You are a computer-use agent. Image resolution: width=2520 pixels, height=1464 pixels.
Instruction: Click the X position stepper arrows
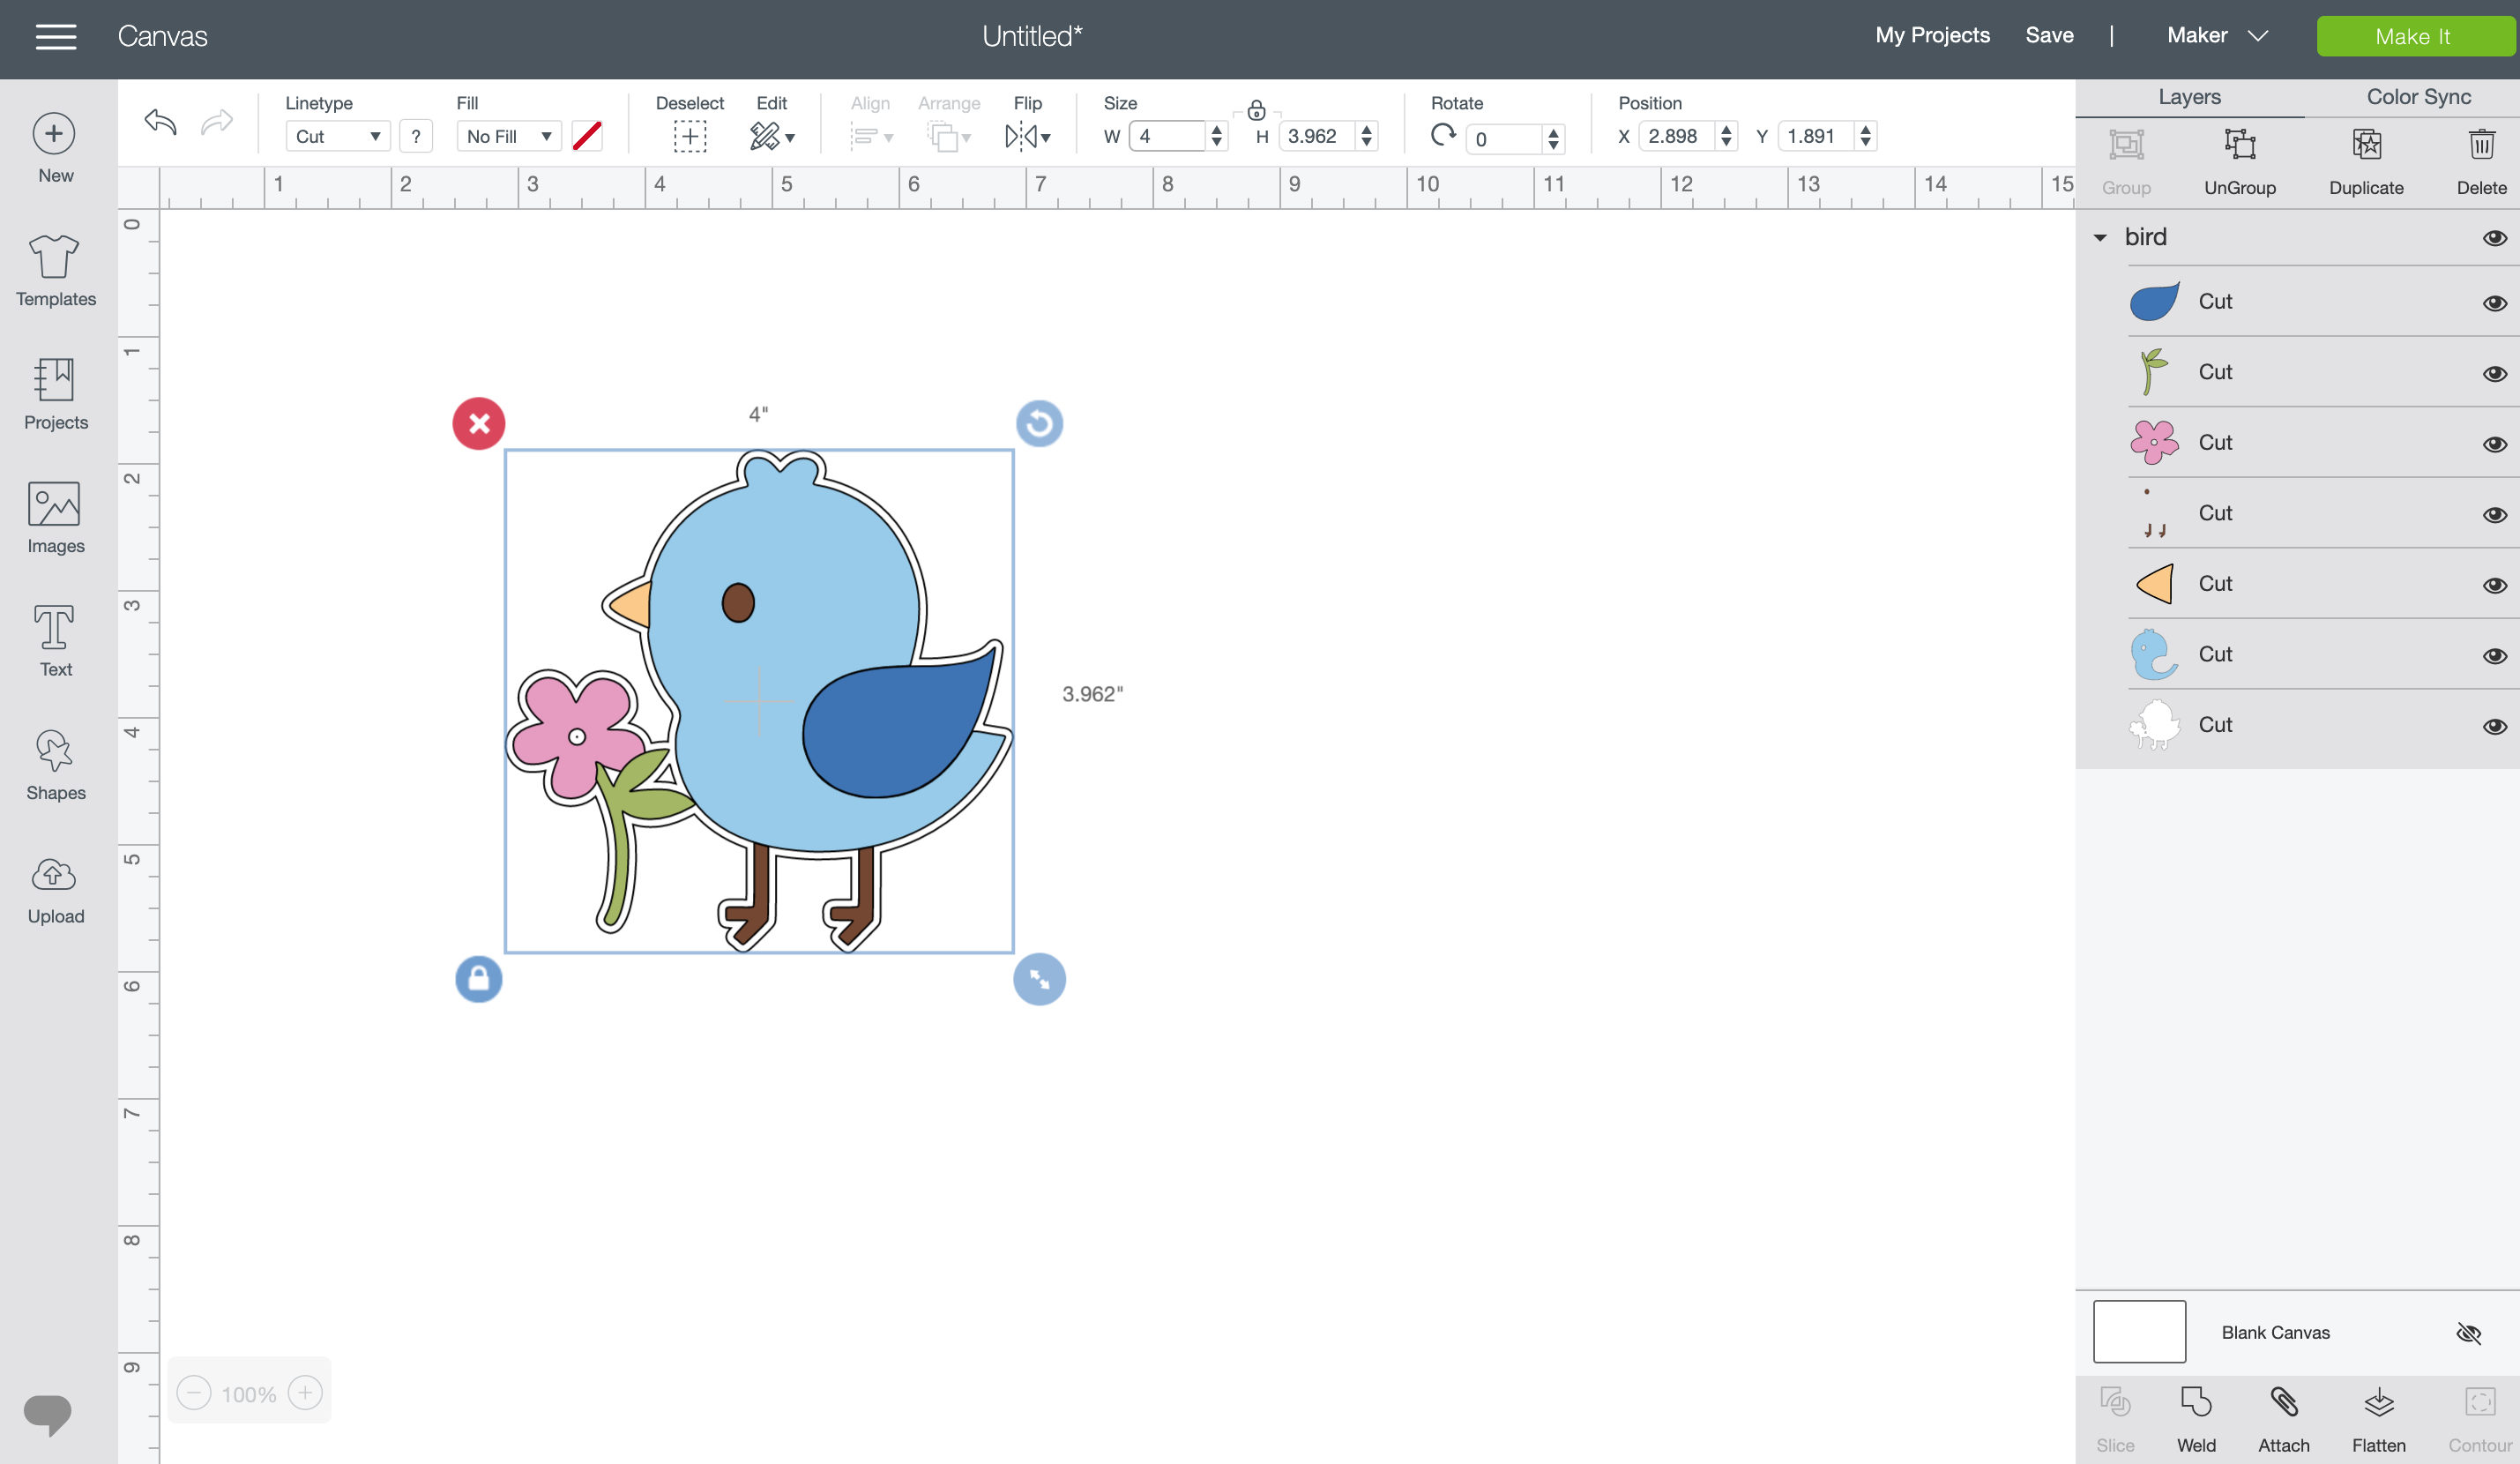point(1726,136)
